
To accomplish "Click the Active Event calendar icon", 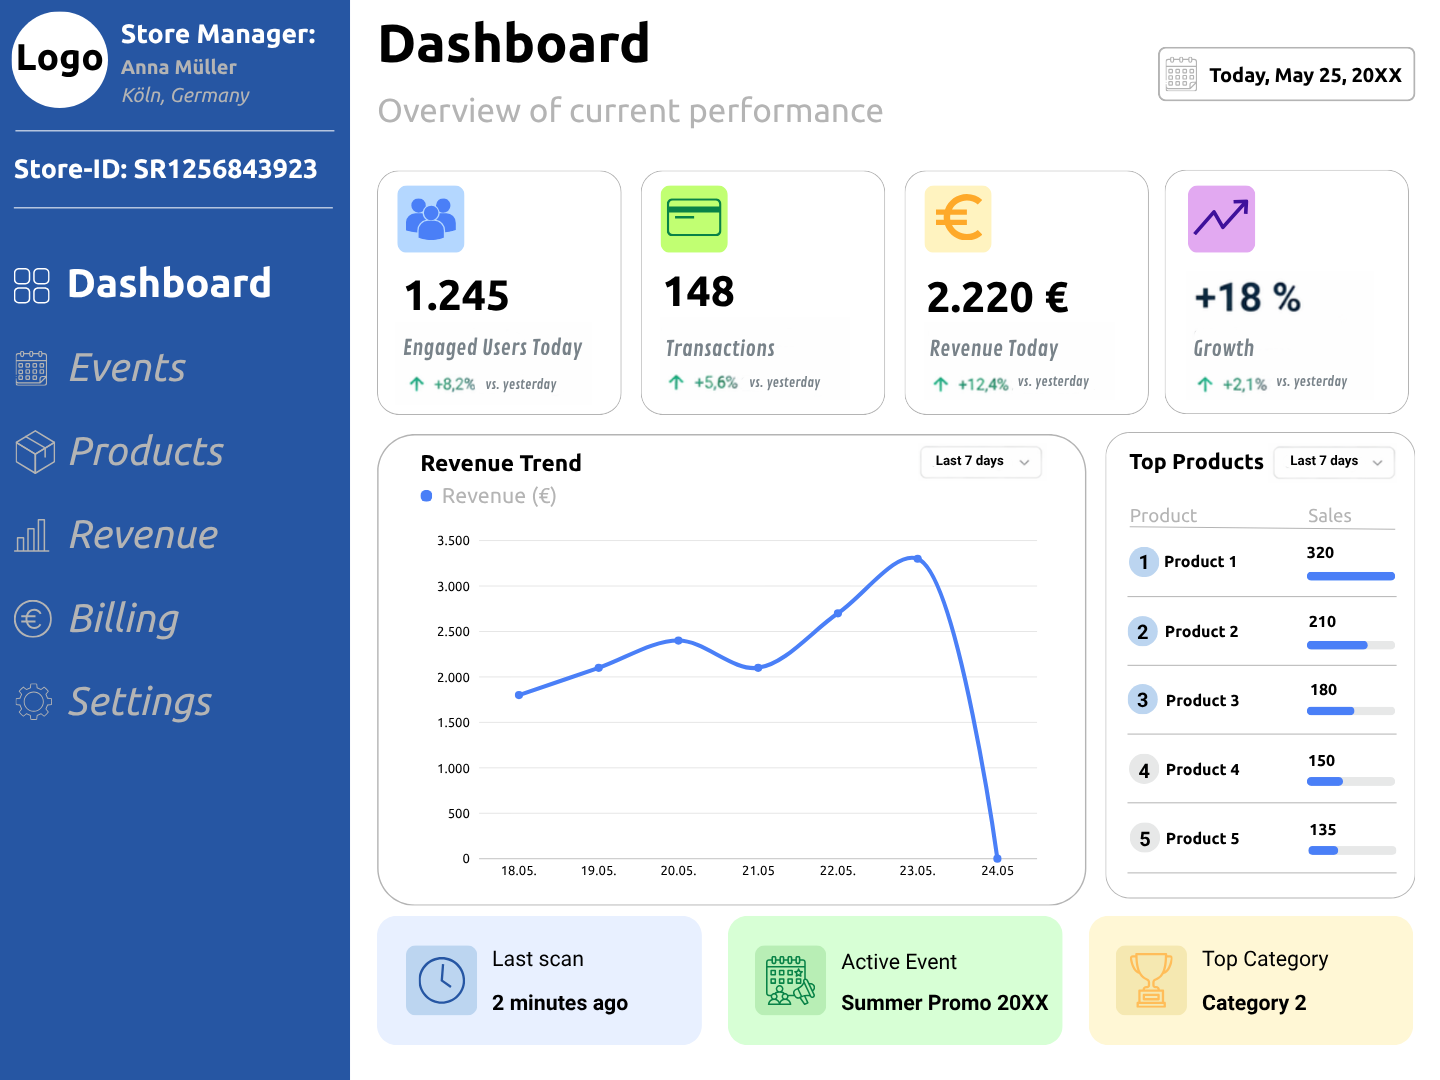I will click(789, 980).
